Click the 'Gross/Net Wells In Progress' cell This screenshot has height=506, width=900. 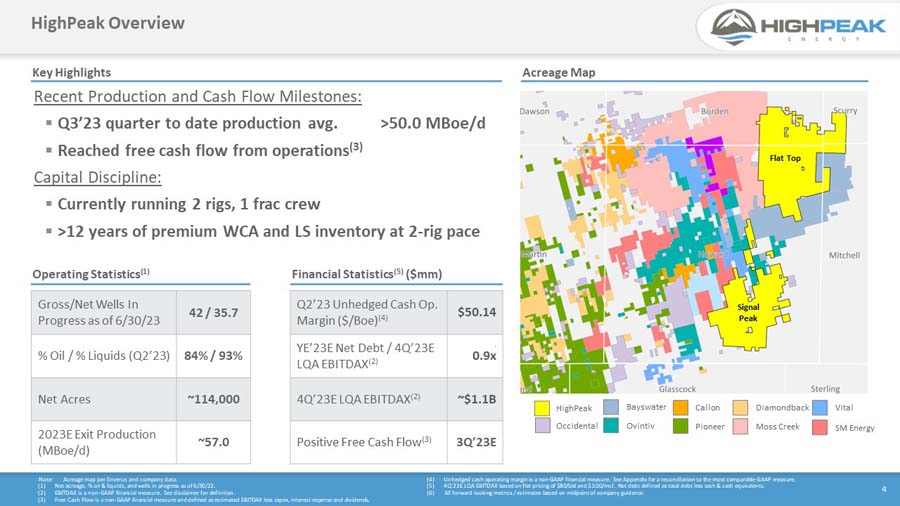pos(104,312)
